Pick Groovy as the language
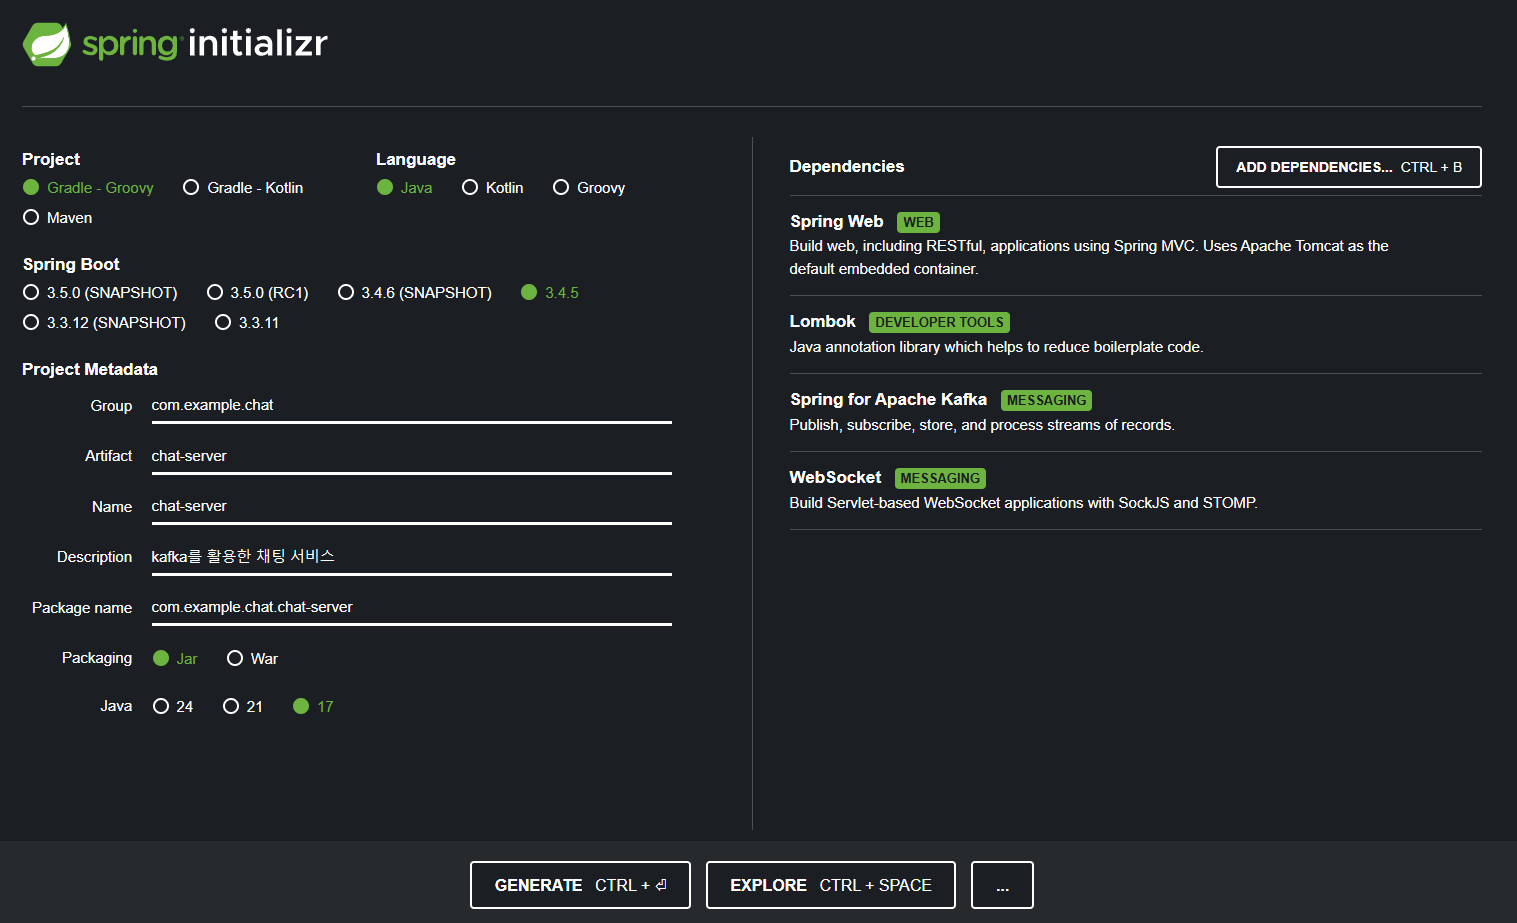This screenshot has height=923, width=1517. [589, 188]
